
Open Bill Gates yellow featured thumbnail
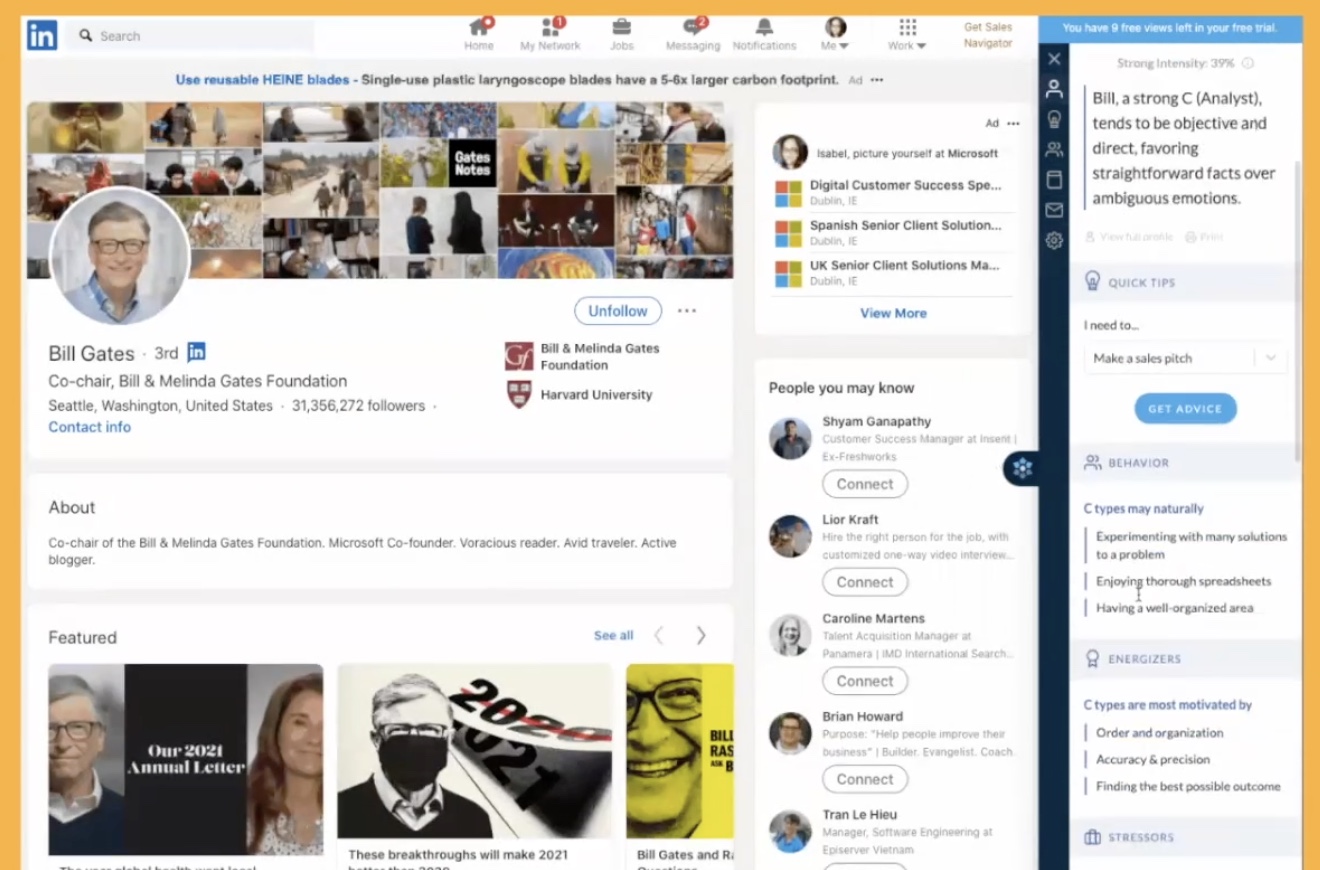(x=680, y=751)
